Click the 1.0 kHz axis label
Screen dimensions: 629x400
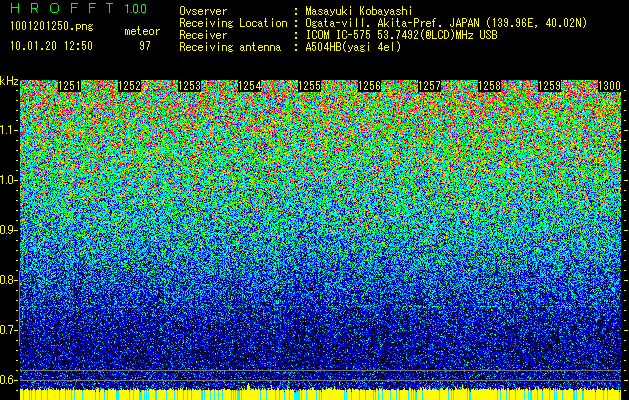point(8,180)
